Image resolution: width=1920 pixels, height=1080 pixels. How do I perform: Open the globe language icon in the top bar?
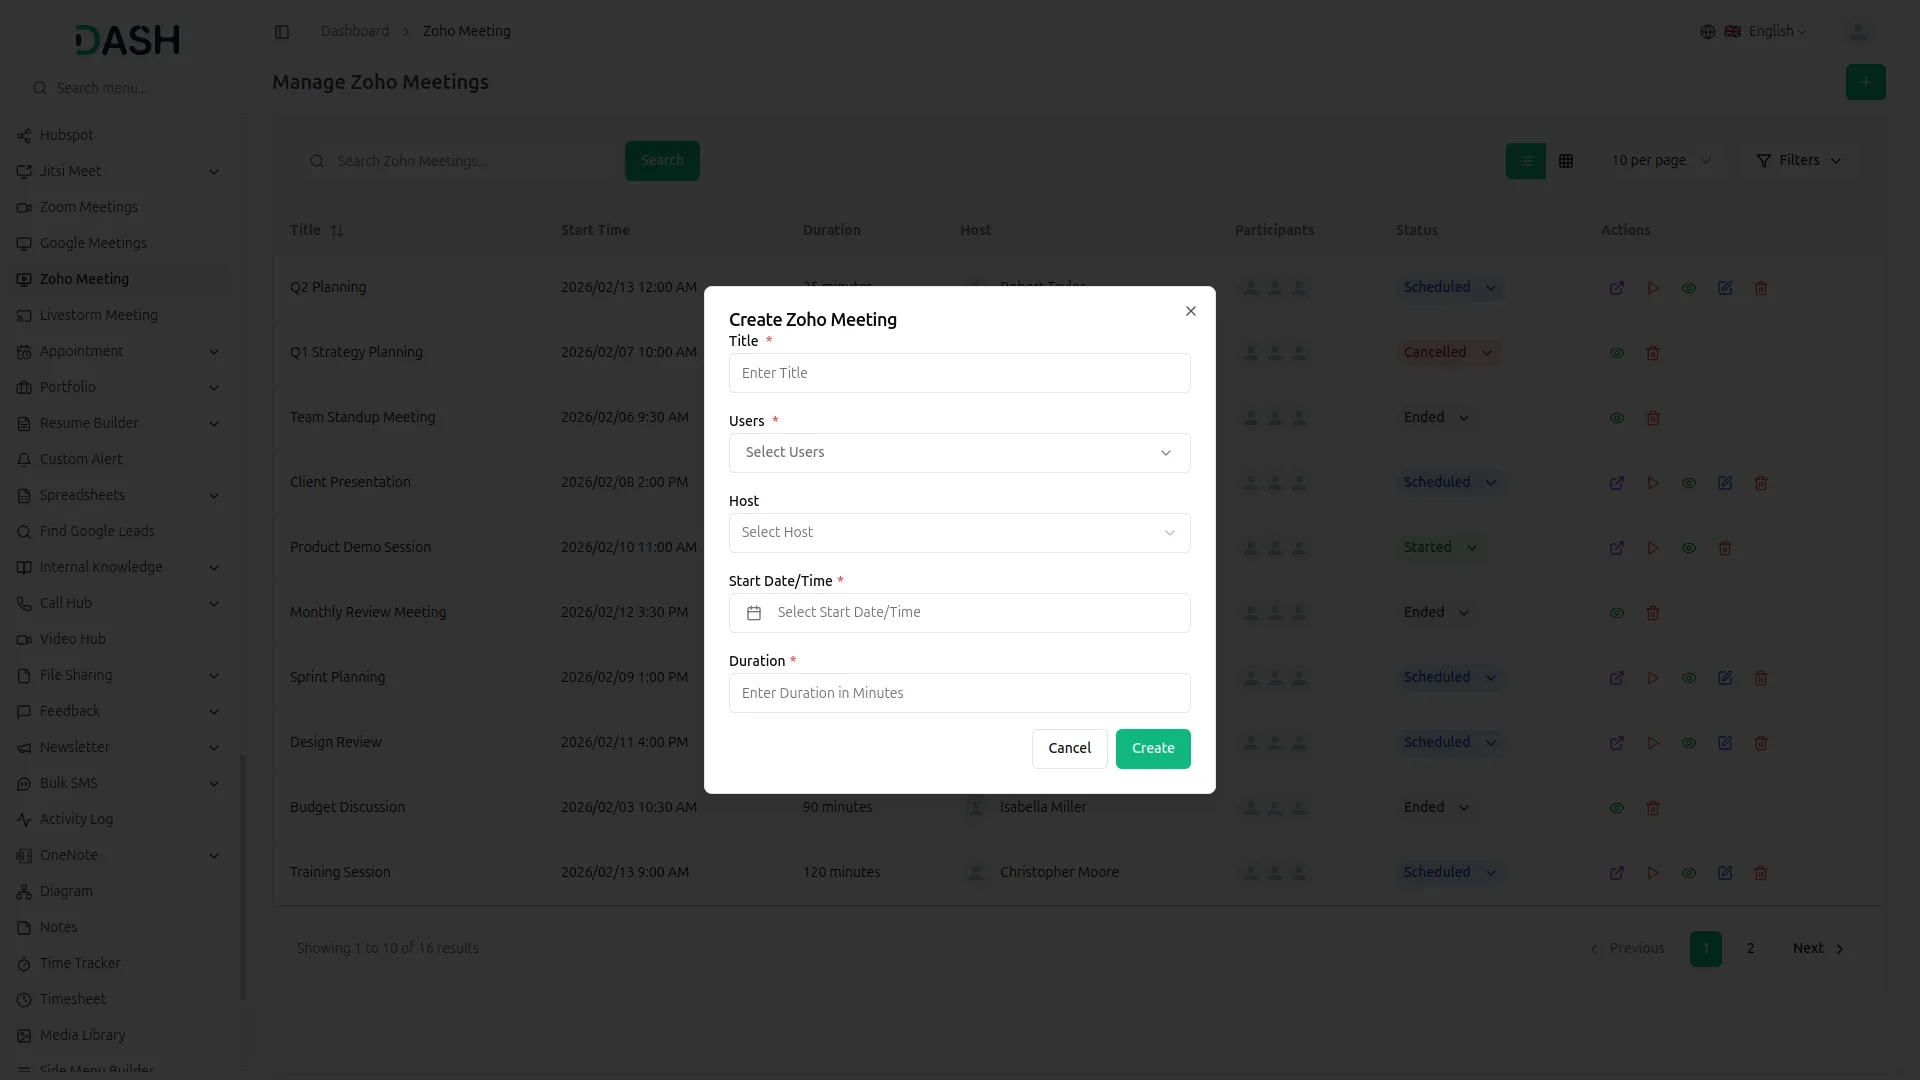coord(1707,31)
